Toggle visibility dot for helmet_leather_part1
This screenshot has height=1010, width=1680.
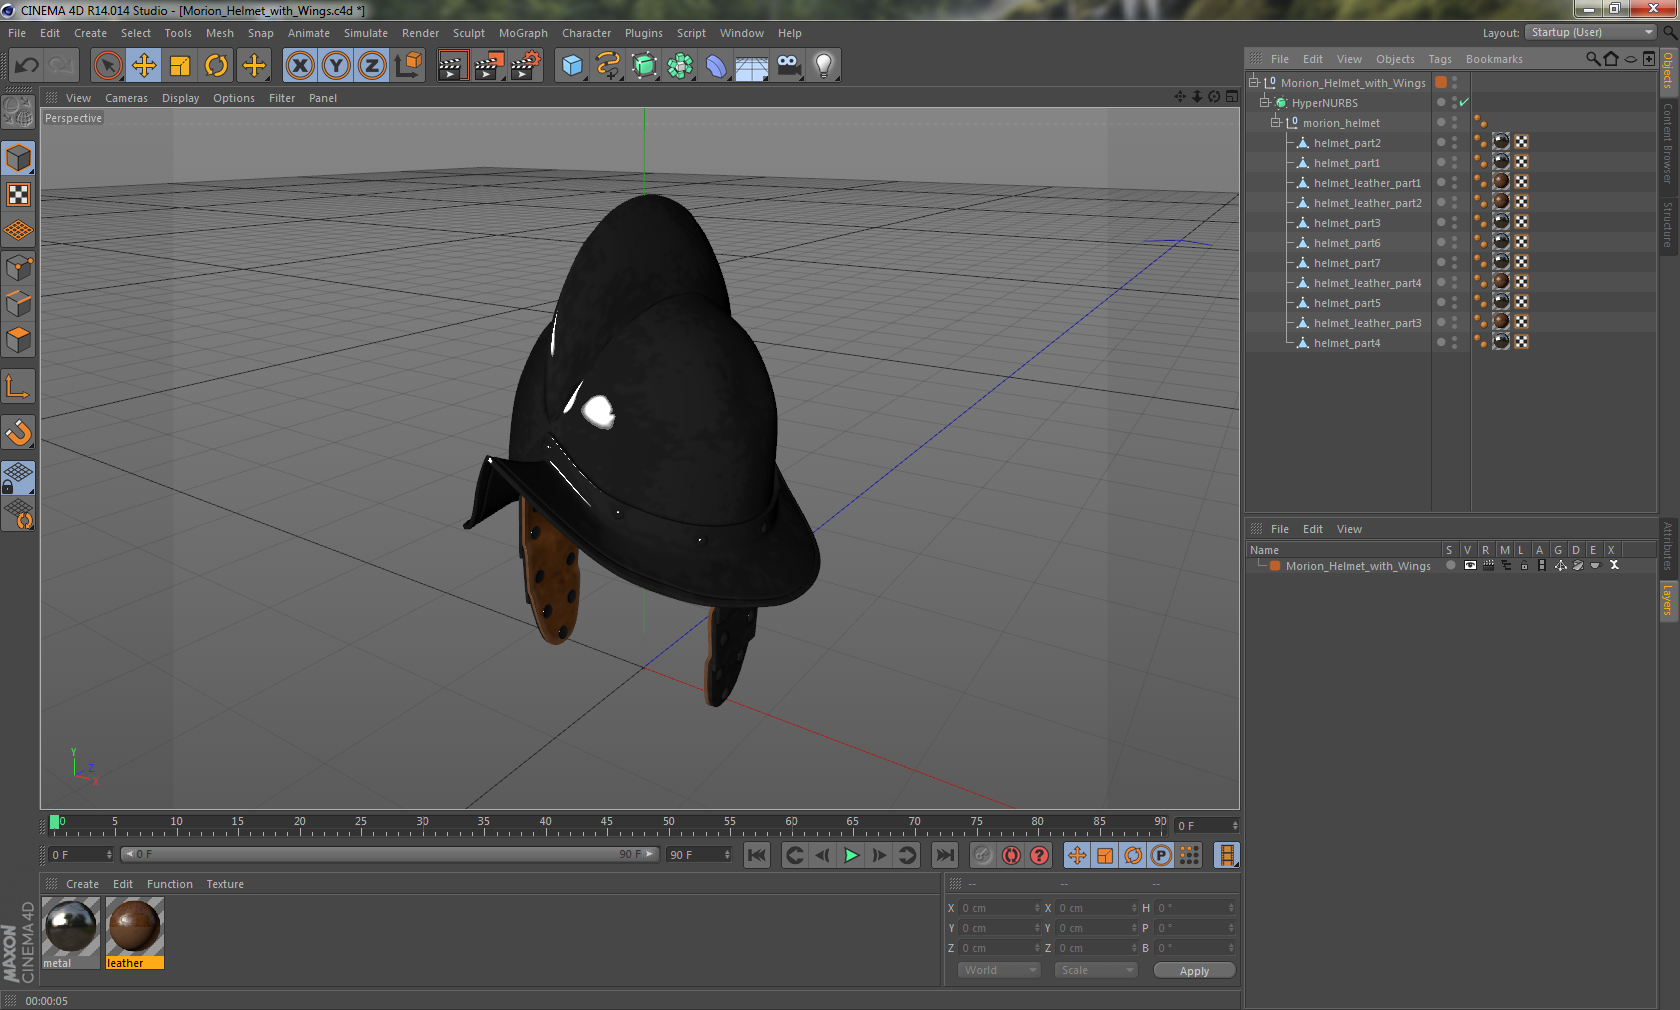point(1441,182)
